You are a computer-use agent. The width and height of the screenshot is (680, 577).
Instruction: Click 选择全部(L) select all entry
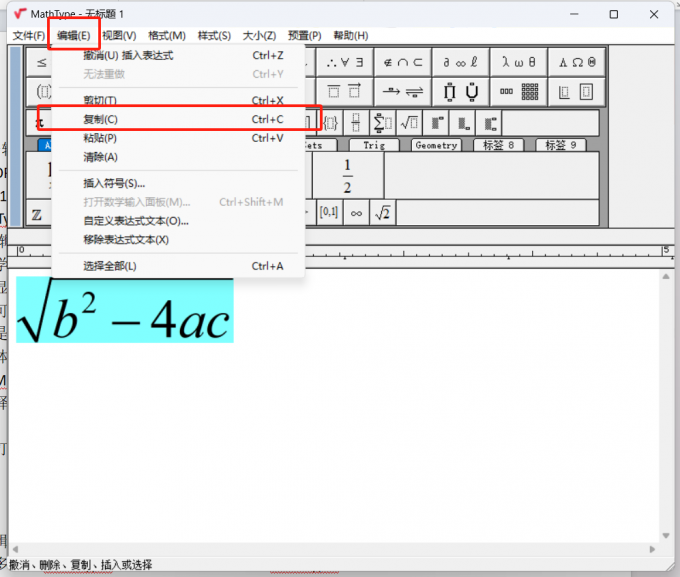(x=110, y=266)
